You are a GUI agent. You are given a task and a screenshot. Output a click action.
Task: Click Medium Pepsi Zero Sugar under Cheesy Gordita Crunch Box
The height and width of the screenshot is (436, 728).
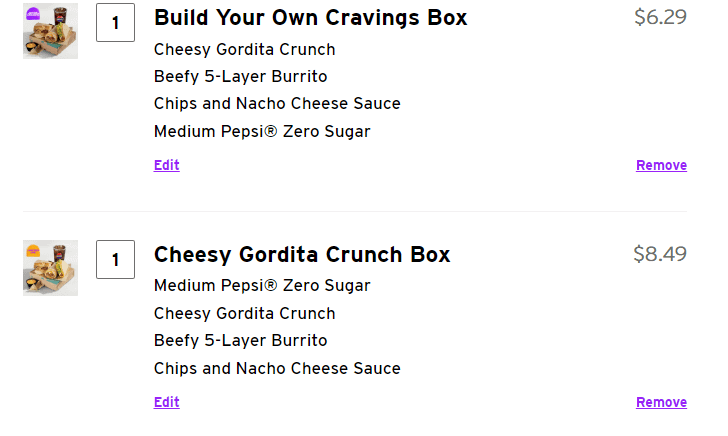(x=262, y=286)
